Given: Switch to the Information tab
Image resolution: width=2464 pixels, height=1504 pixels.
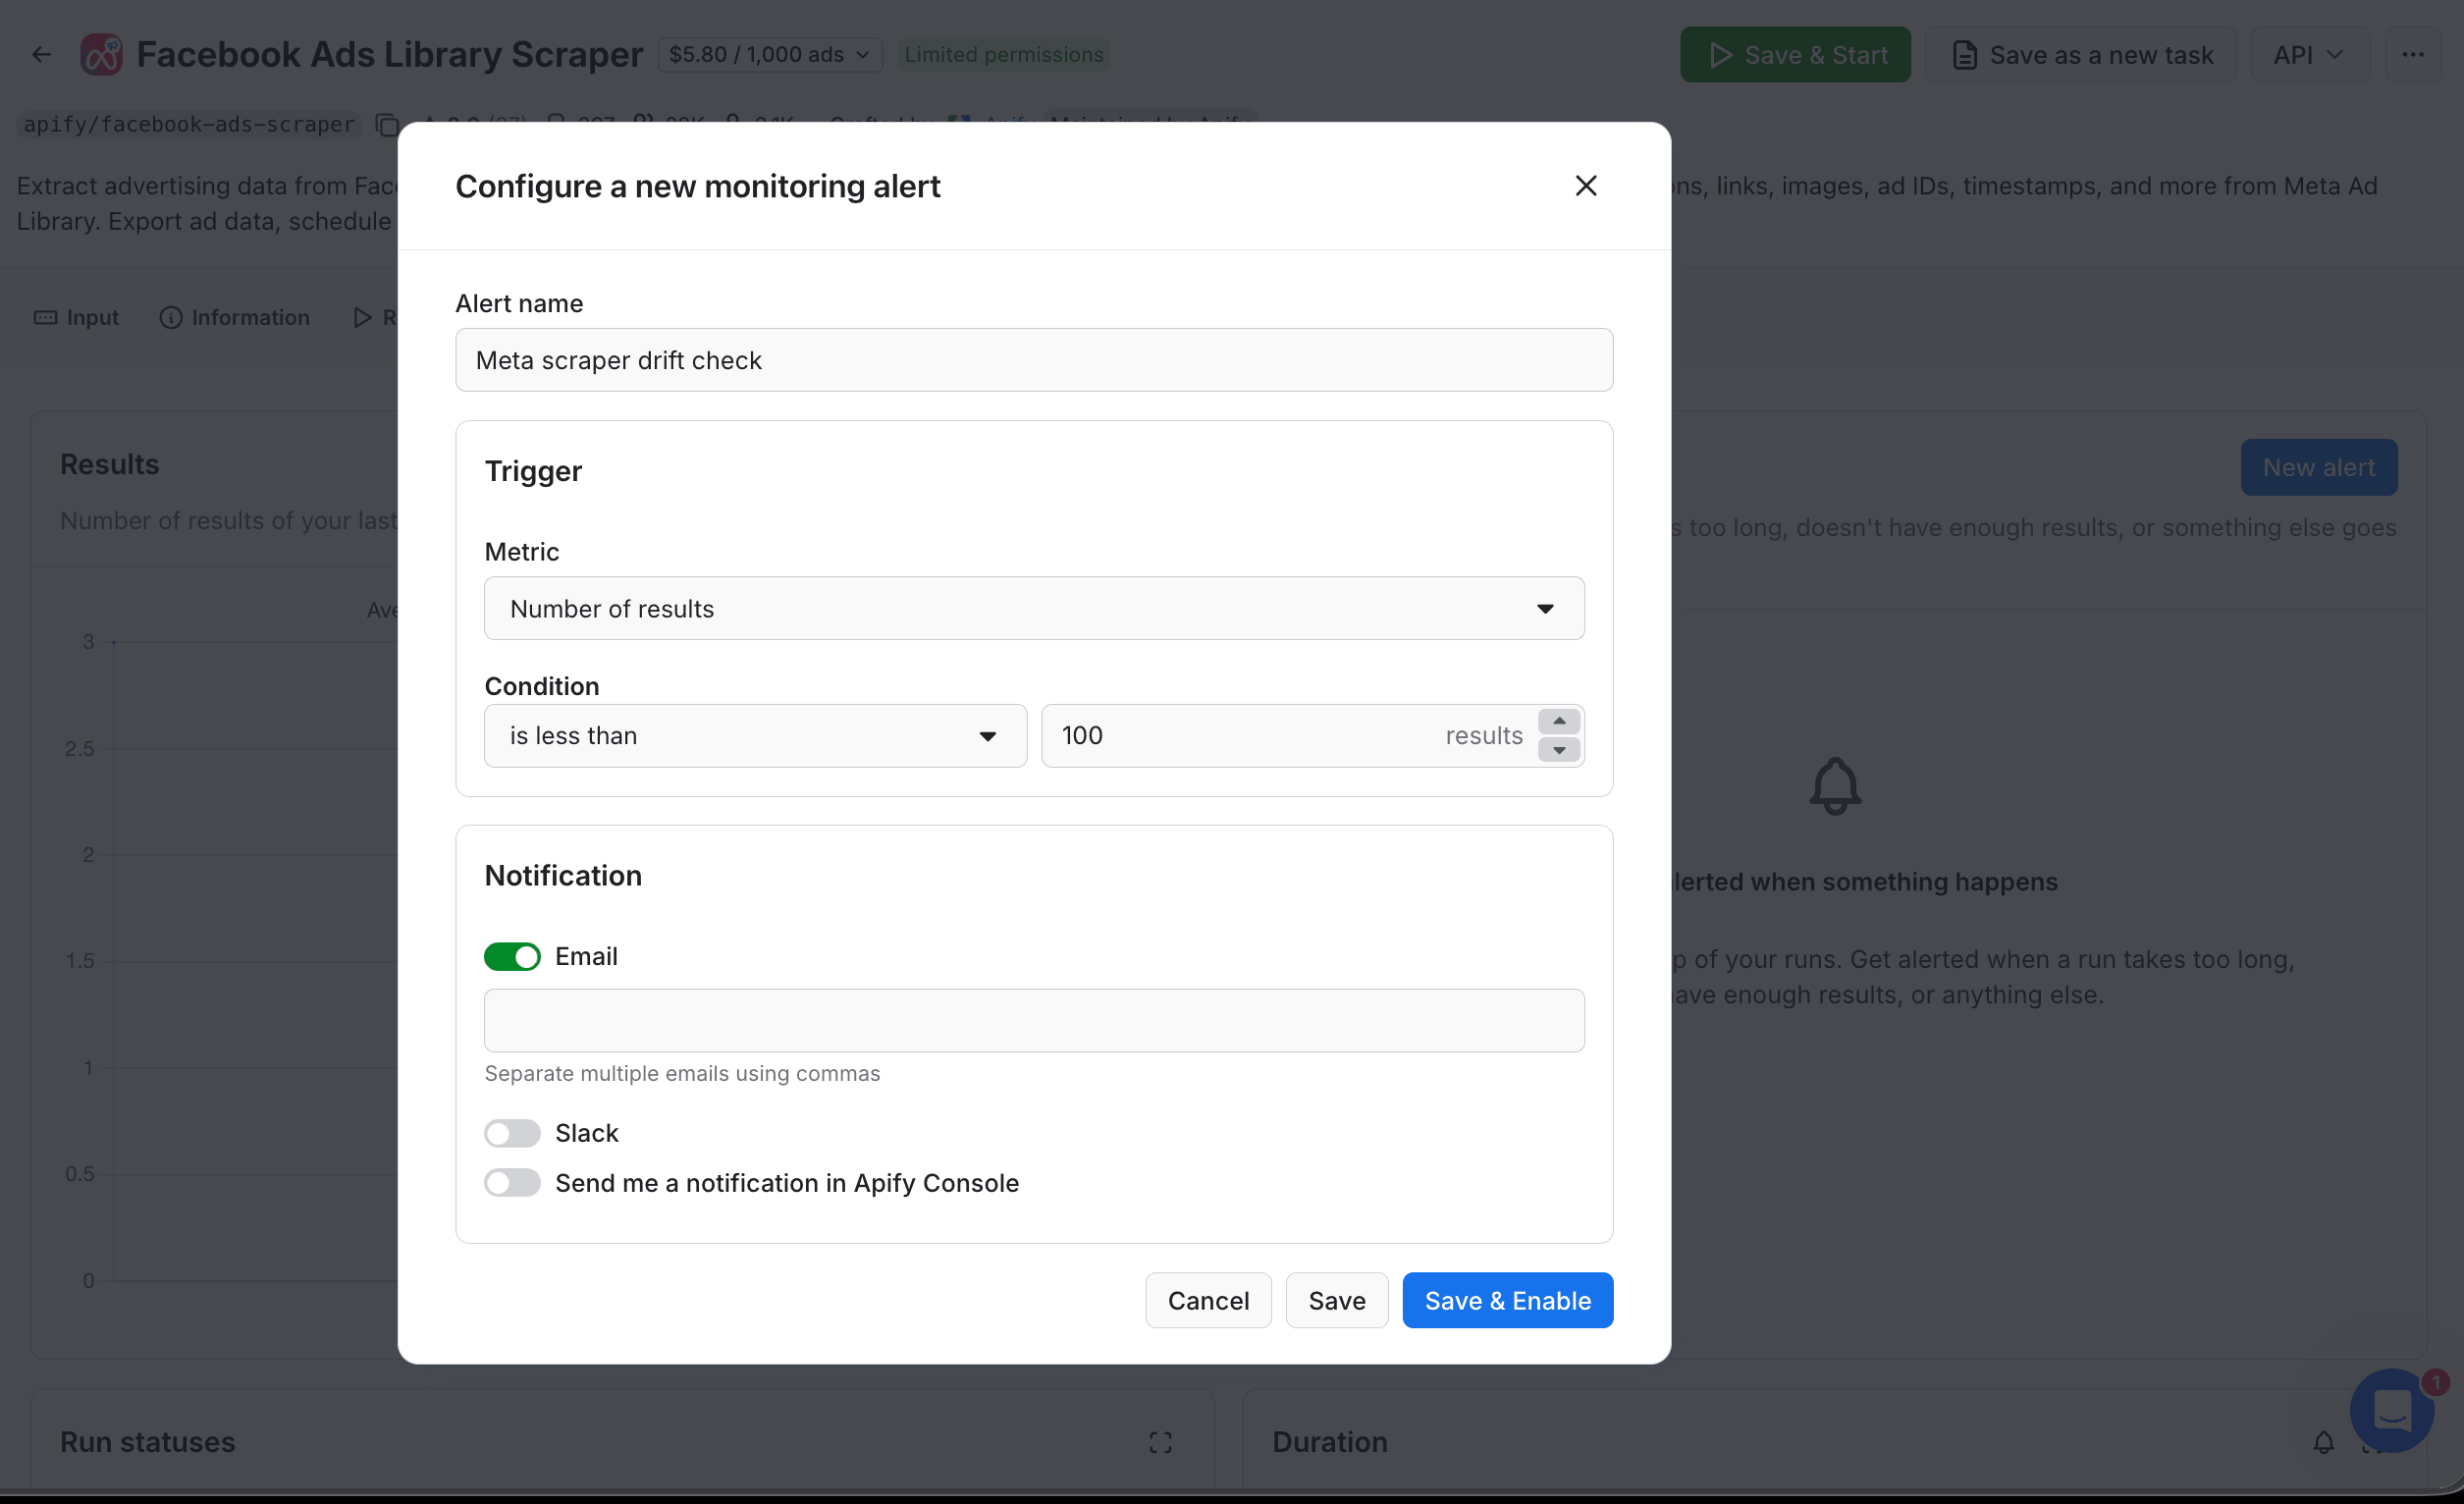Looking at the screenshot, I should (x=235, y=317).
